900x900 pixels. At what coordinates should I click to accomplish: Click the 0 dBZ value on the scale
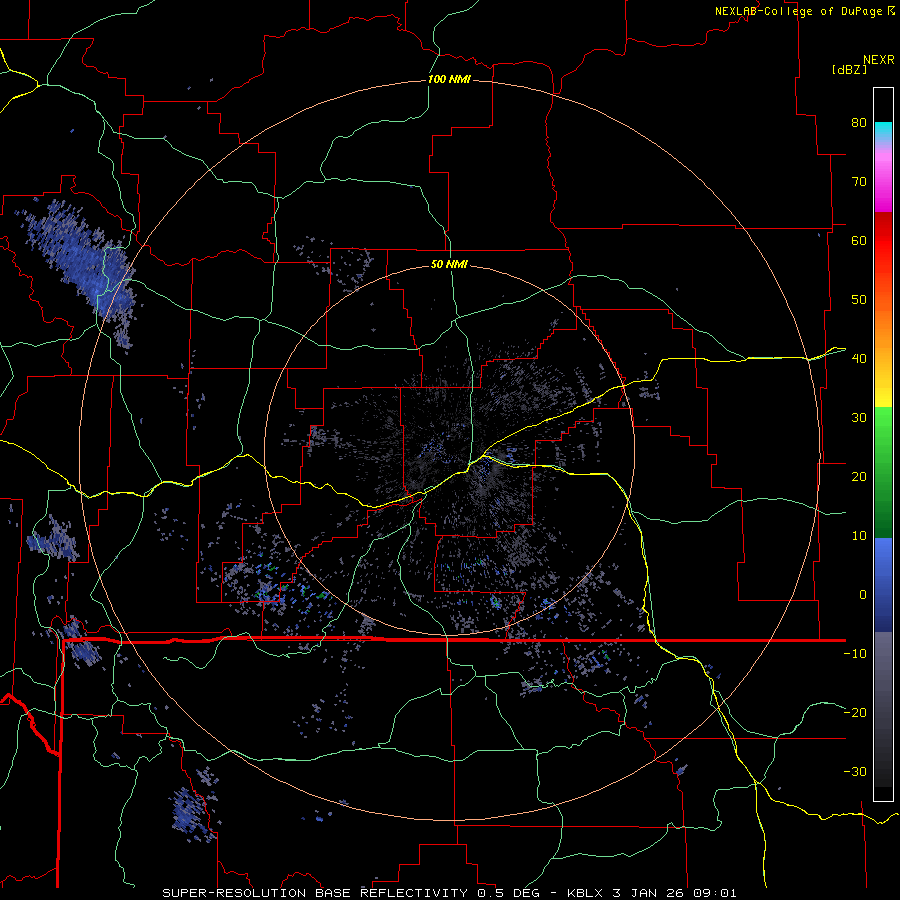point(863,595)
